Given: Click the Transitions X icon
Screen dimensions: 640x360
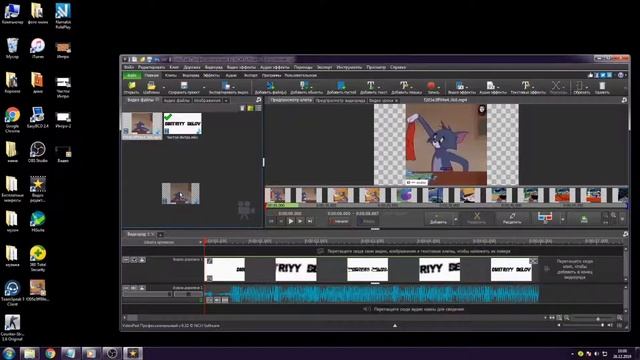Looking at the screenshot, I should click(x=556, y=85).
